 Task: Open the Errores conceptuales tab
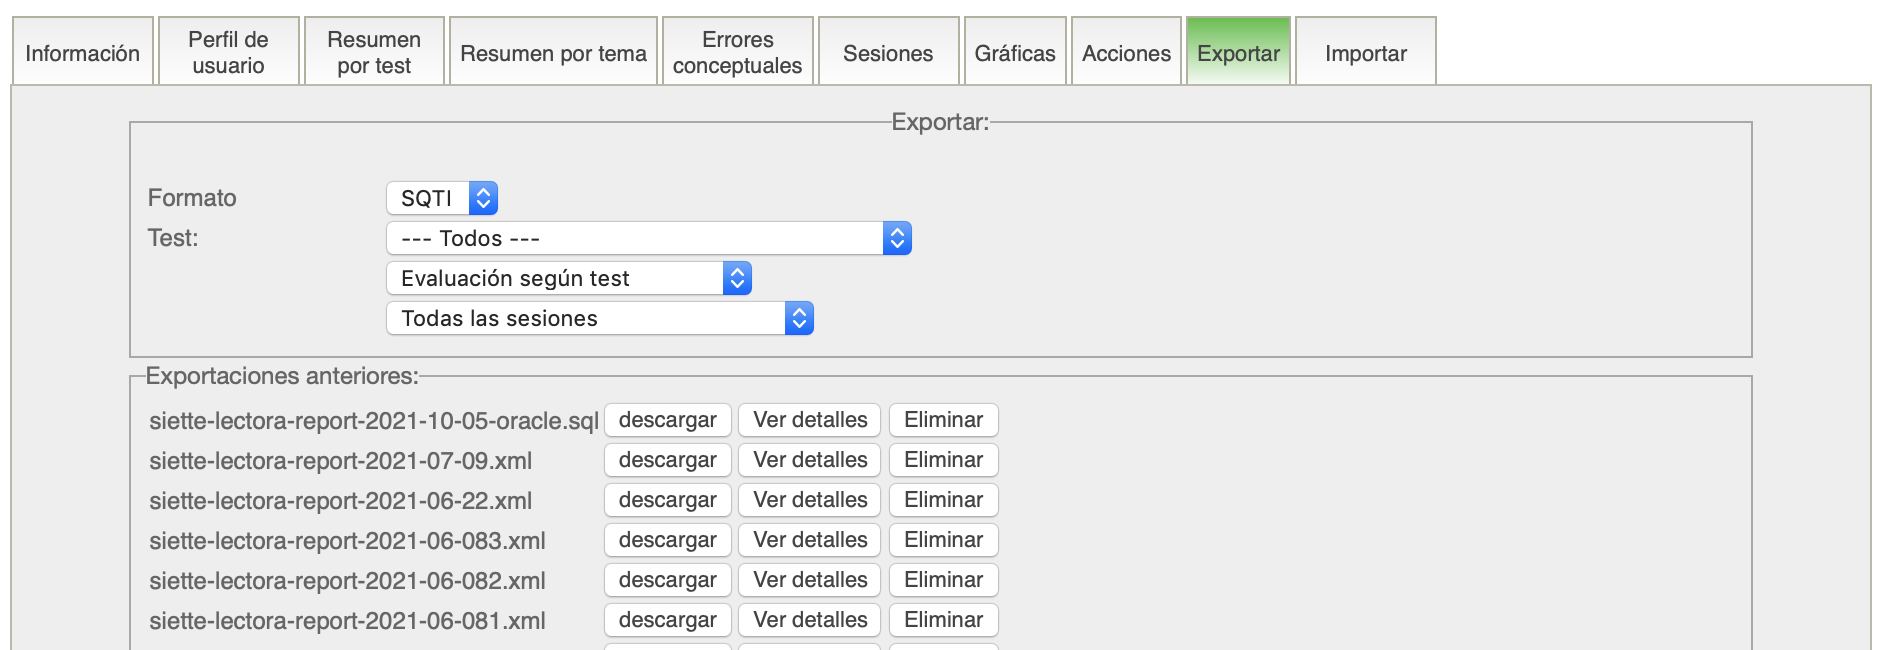[737, 53]
